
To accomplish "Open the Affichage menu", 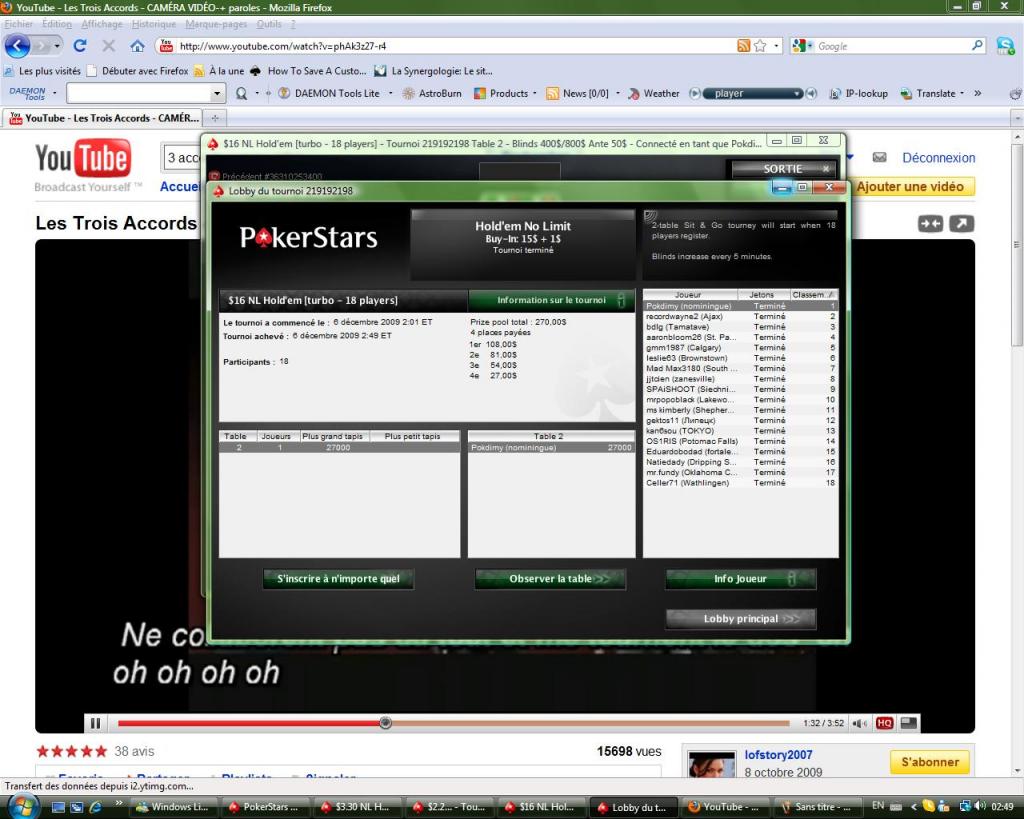I will tap(102, 24).
